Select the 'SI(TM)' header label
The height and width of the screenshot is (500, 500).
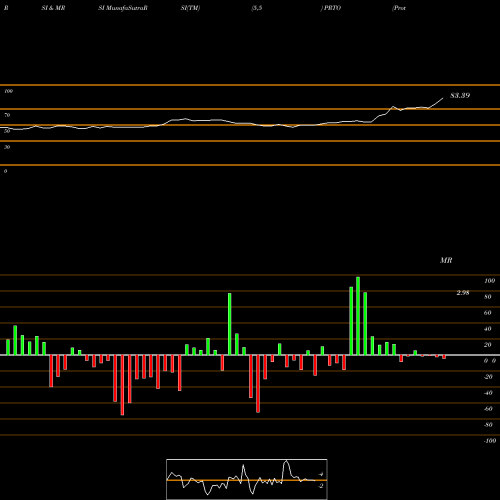191,8
